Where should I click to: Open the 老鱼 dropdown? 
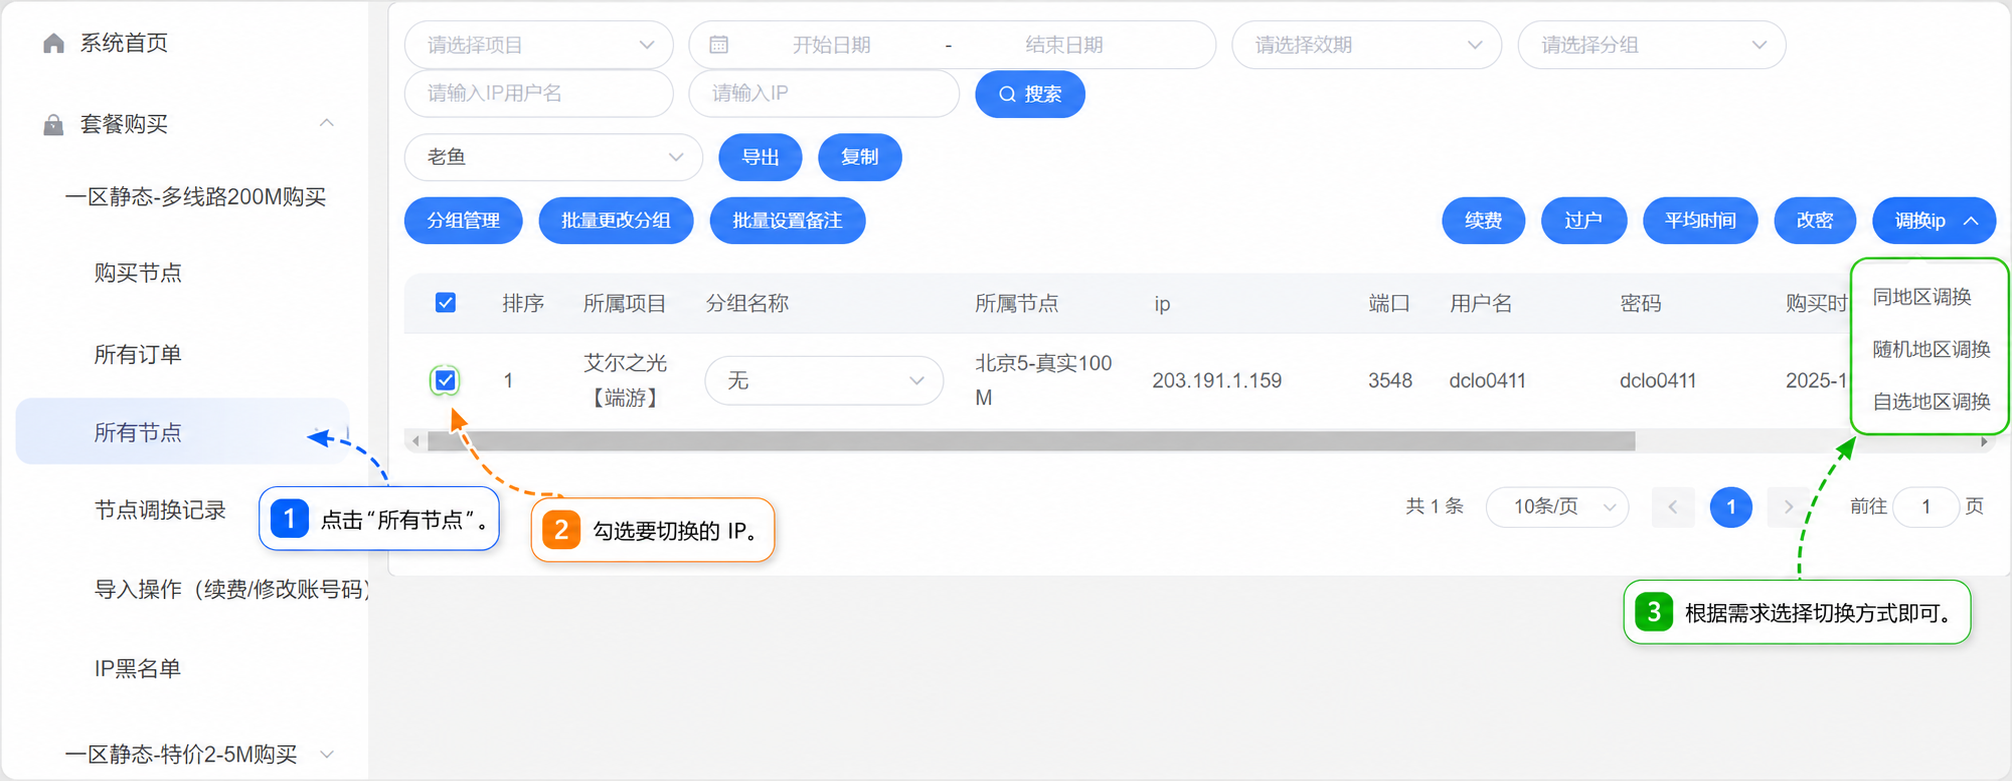click(553, 157)
